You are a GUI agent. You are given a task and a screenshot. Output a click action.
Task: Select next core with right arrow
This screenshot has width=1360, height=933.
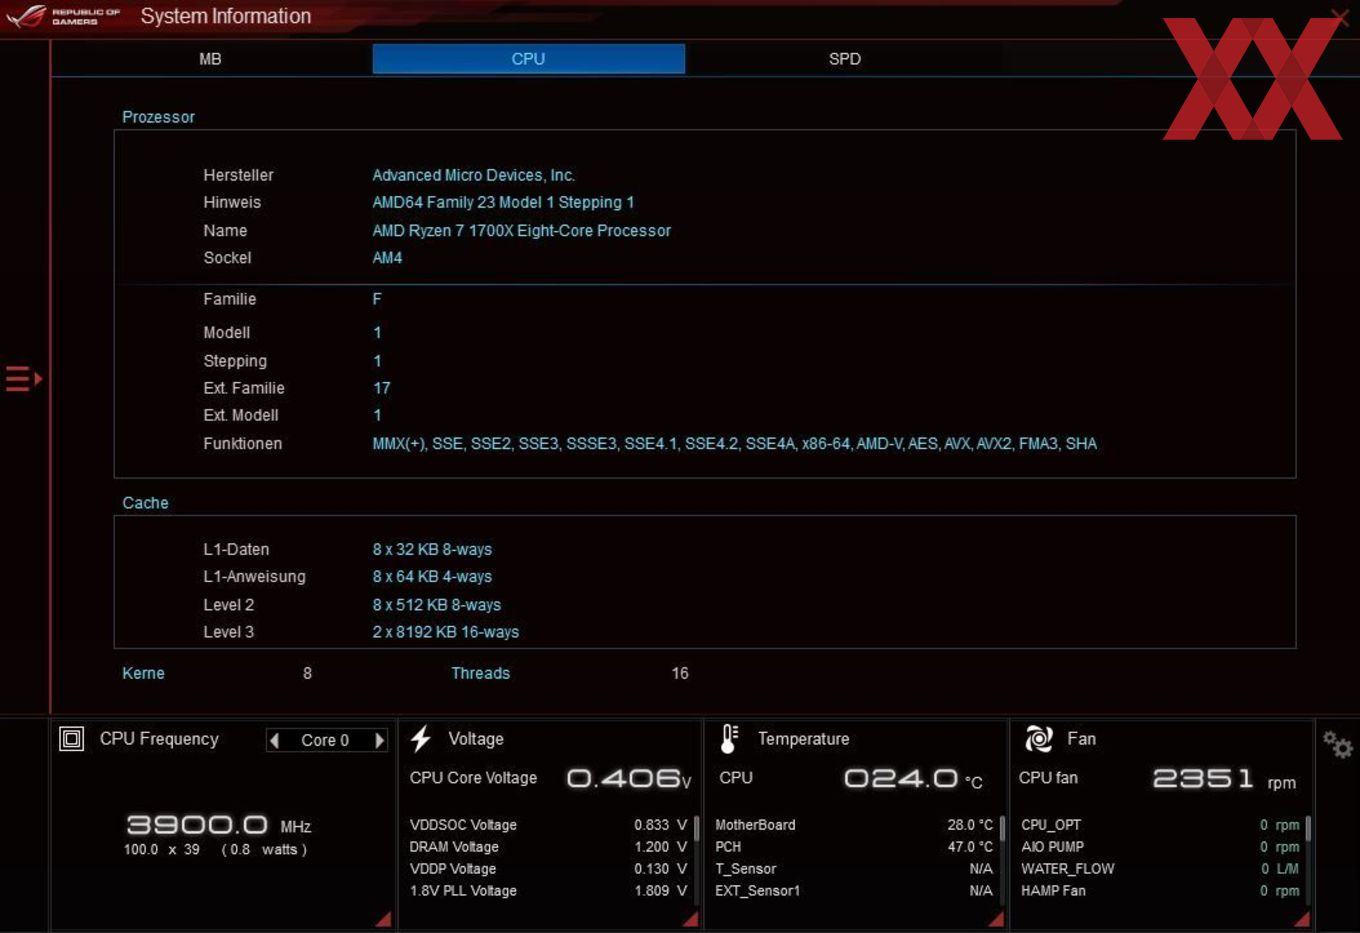(379, 740)
